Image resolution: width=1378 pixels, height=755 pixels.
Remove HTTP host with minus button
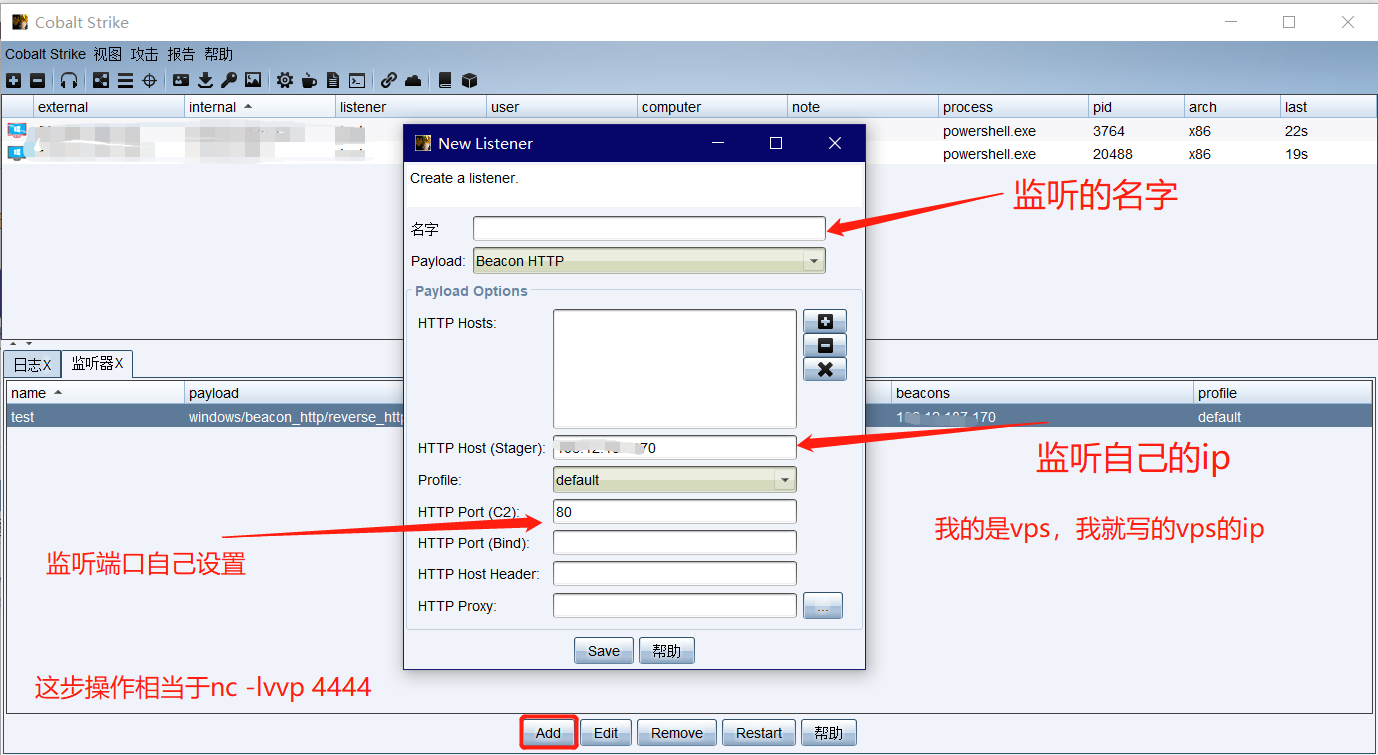(825, 345)
